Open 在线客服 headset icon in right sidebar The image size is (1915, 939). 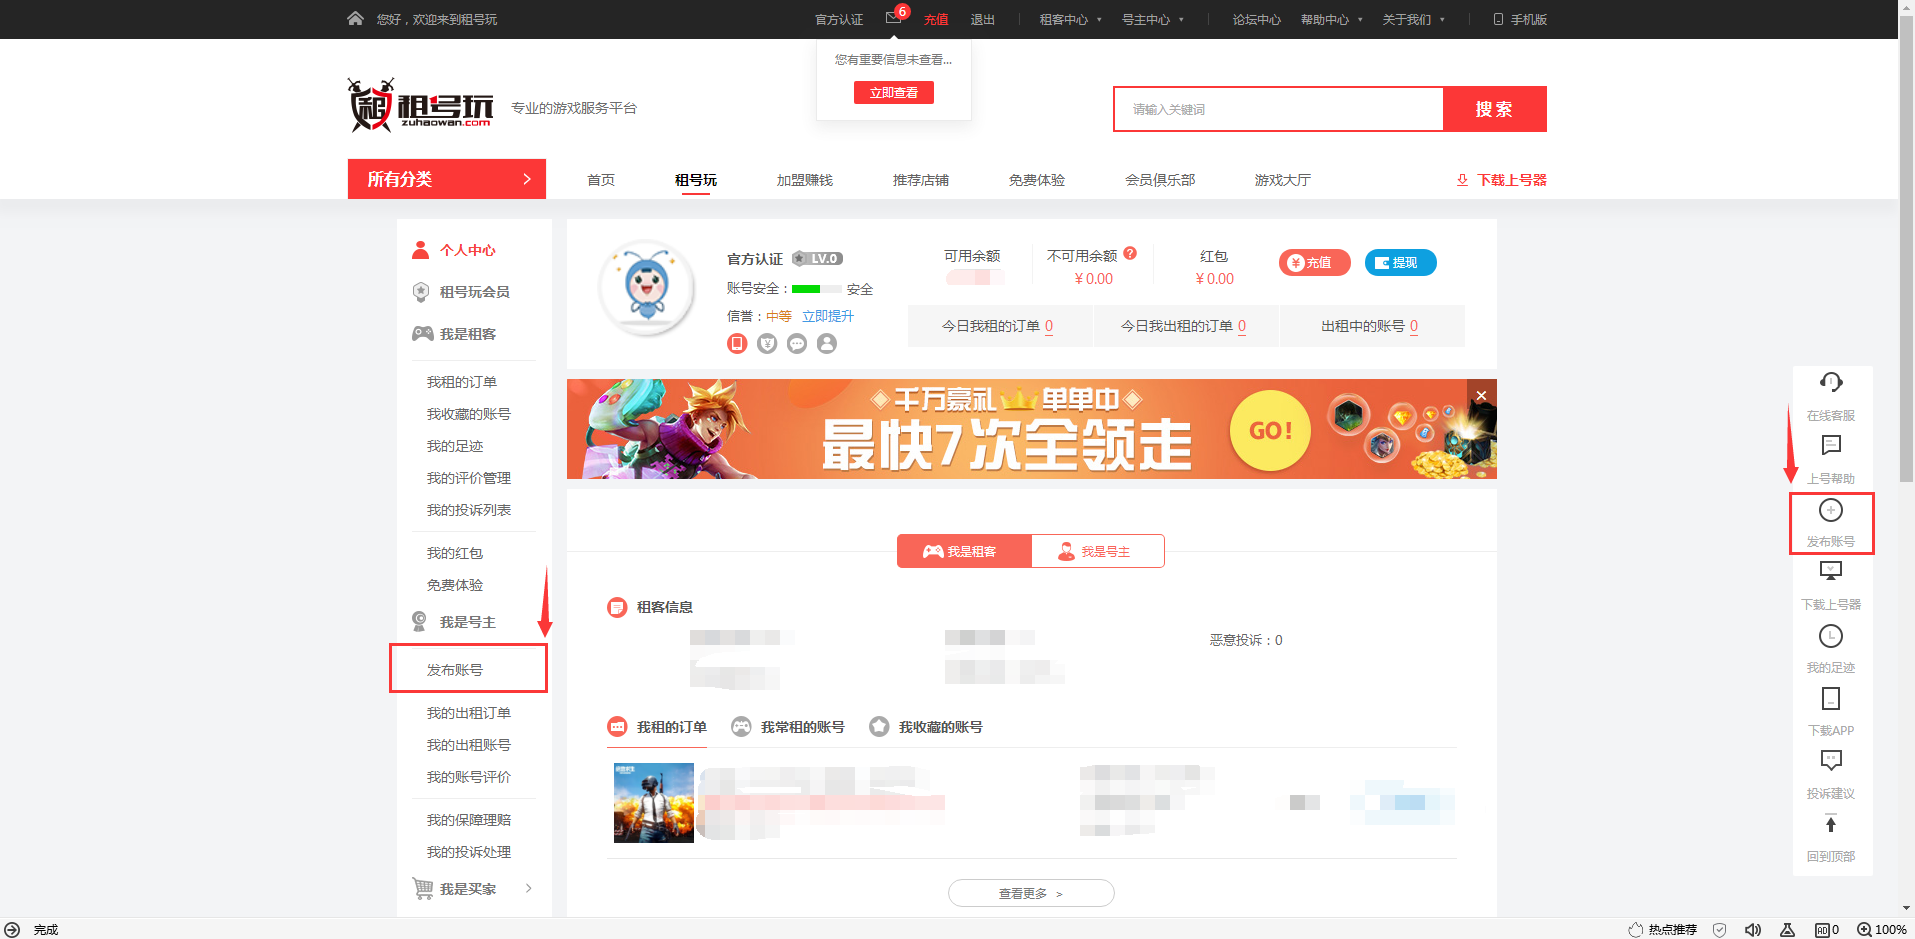[x=1831, y=382]
